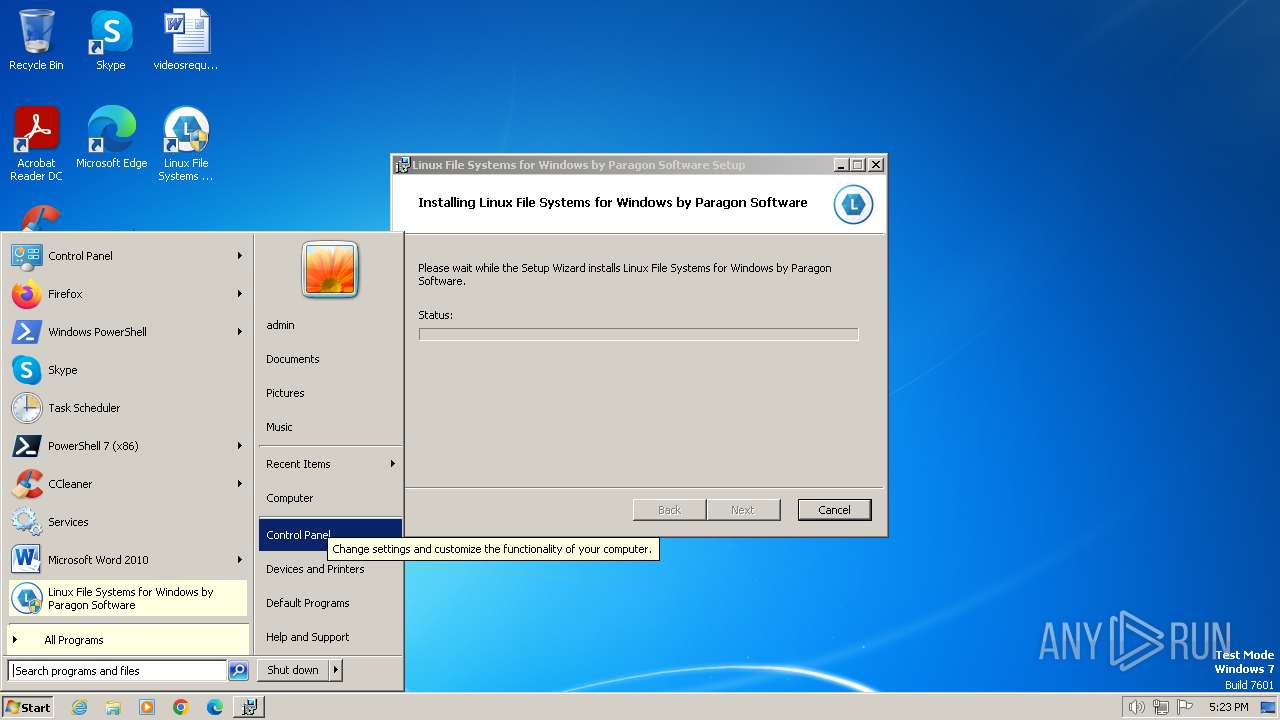The width and height of the screenshot is (1280, 720).
Task: Expand the Microsoft Word 2010 jump list arrow
Action: pyautogui.click(x=240, y=560)
